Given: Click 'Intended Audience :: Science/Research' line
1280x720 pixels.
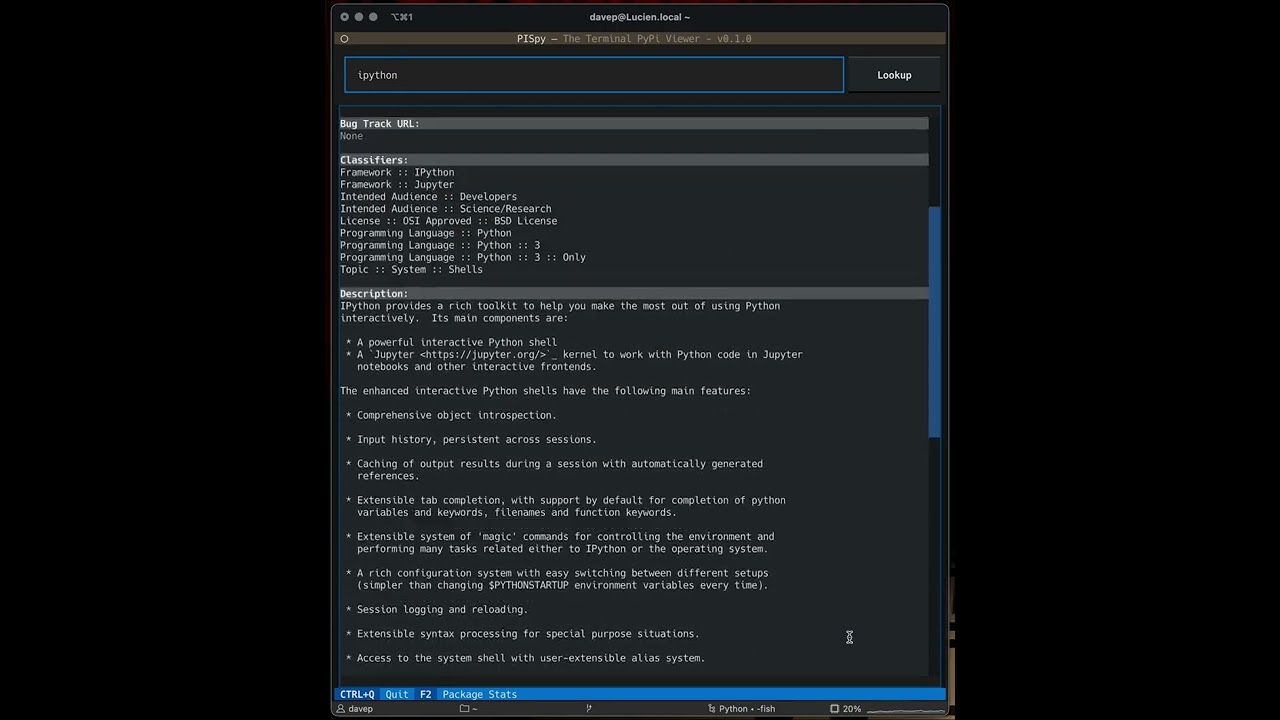Looking at the screenshot, I should [x=445, y=209].
